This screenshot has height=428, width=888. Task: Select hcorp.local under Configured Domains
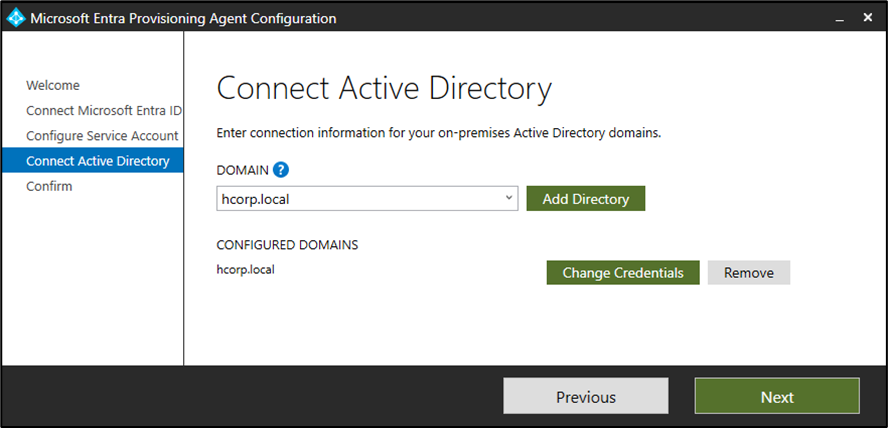point(245,269)
